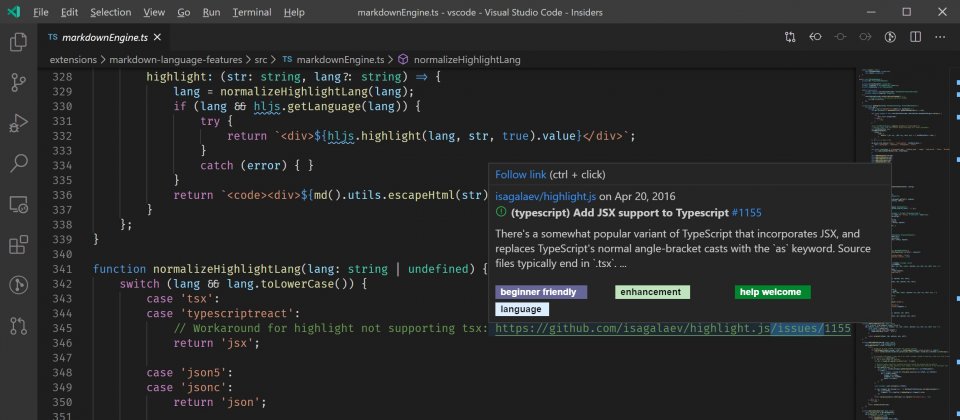Open the Source Control view
This screenshot has height=420, width=960.
click(x=18, y=83)
